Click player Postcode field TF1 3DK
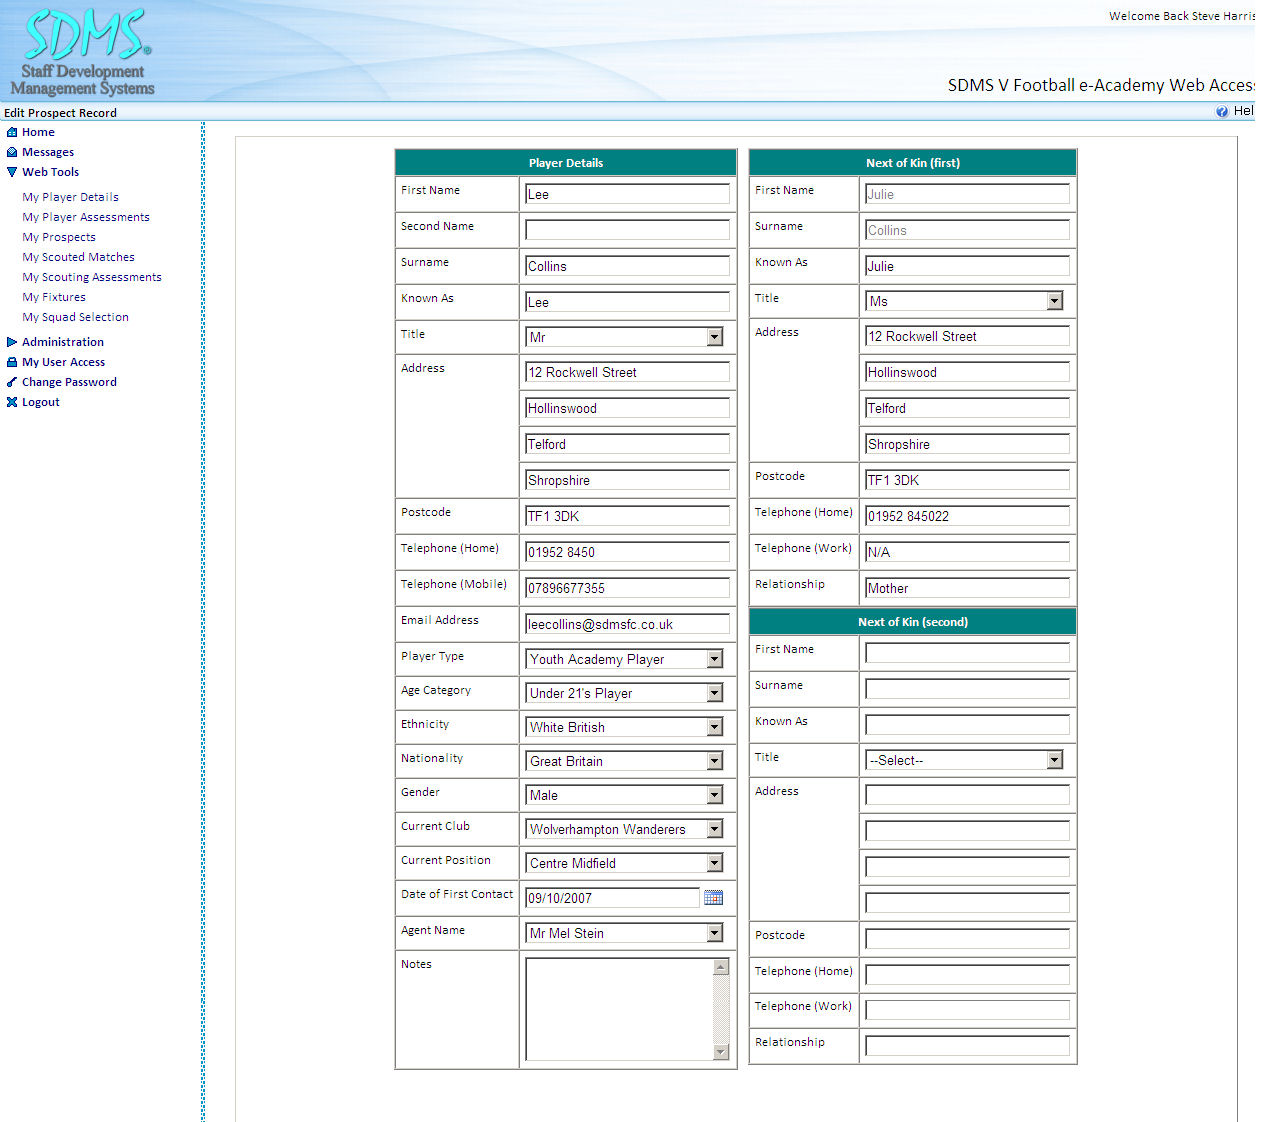Screen dimensions: 1262x1122 tap(628, 516)
